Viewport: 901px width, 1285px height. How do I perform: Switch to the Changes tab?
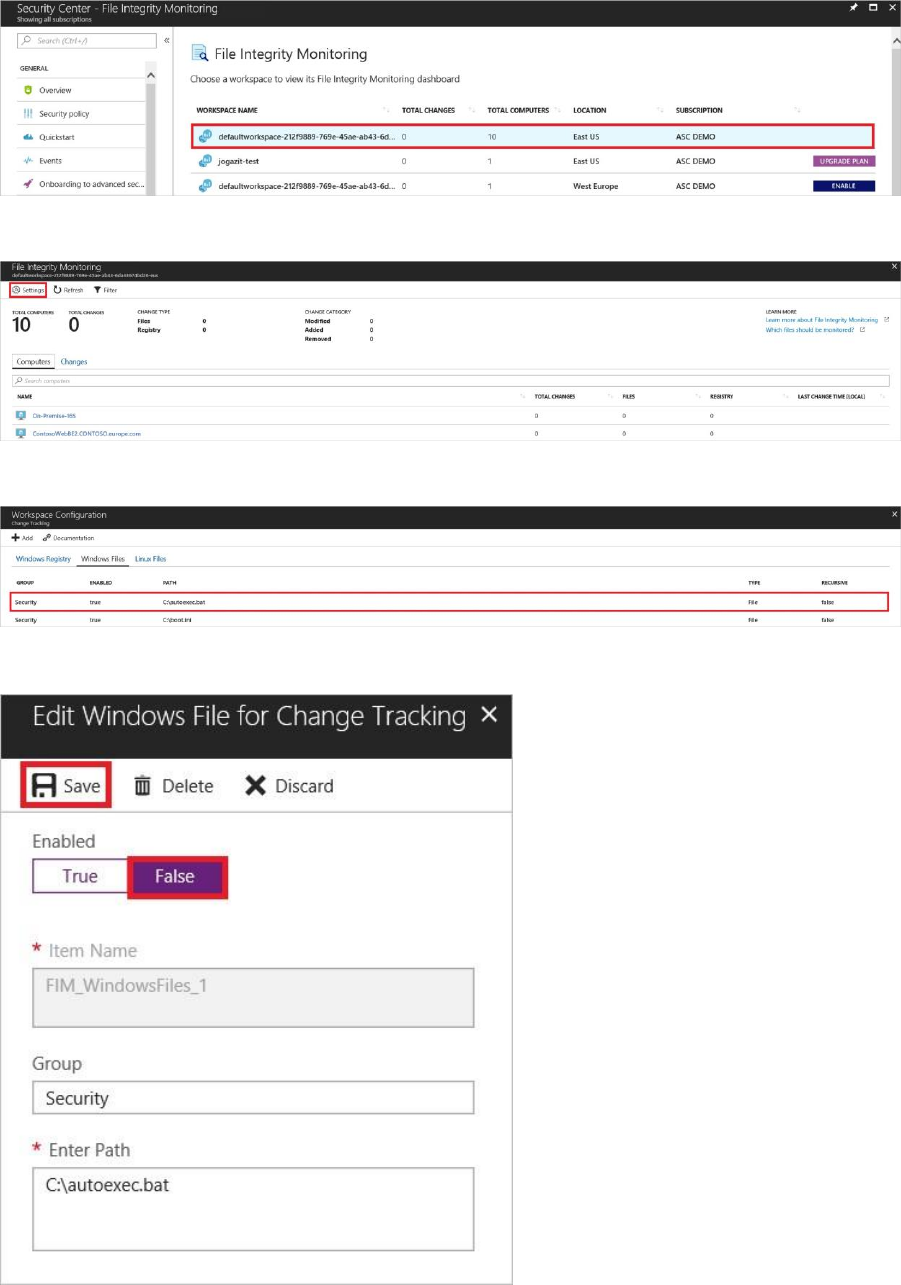tap(73, 361)
